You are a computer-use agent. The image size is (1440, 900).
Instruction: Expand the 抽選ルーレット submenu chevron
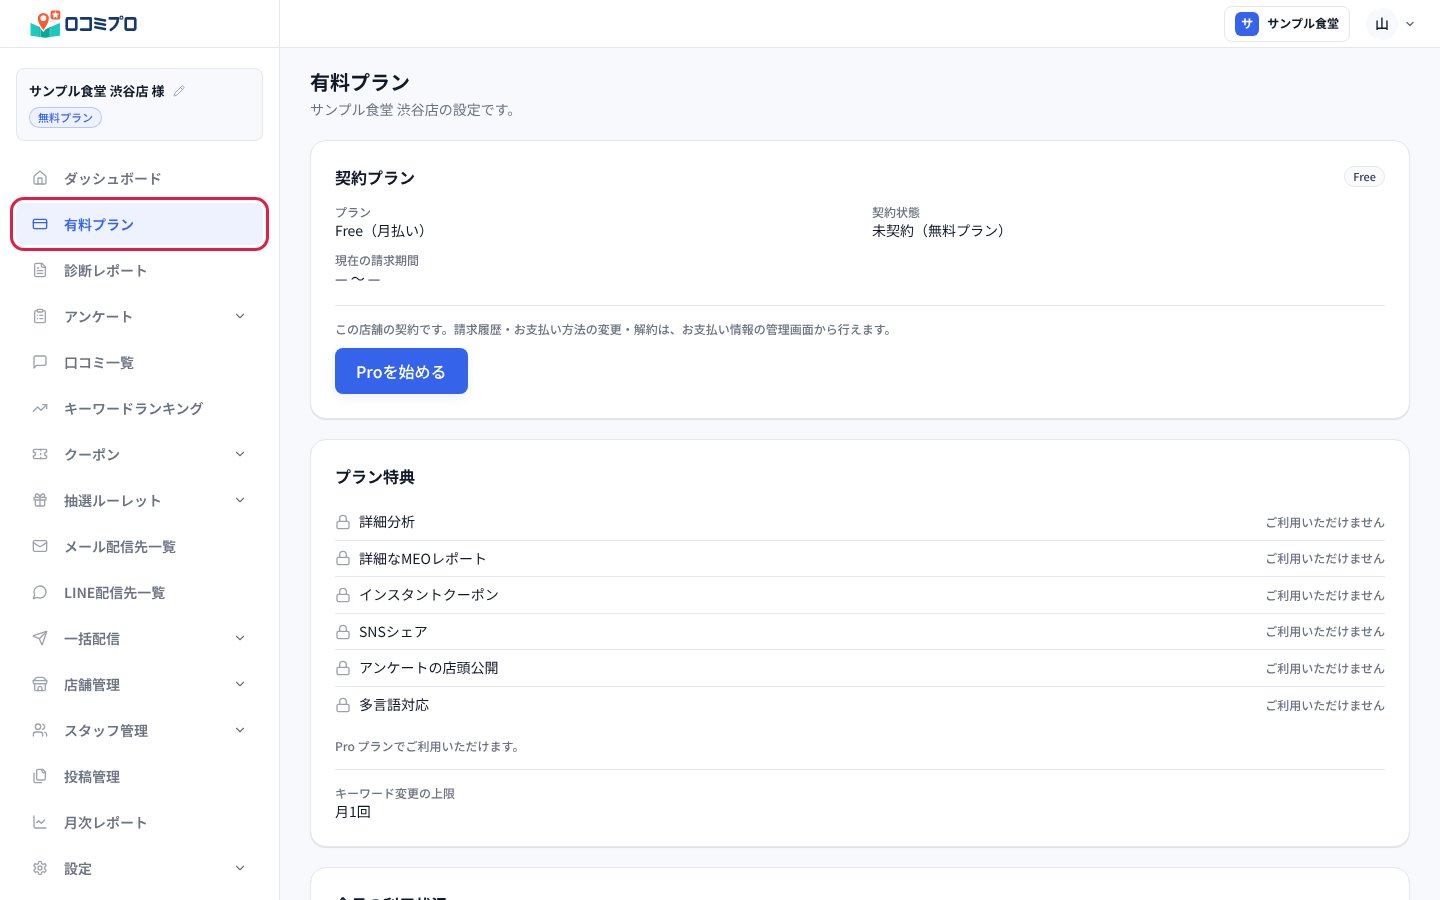point(240,500)
